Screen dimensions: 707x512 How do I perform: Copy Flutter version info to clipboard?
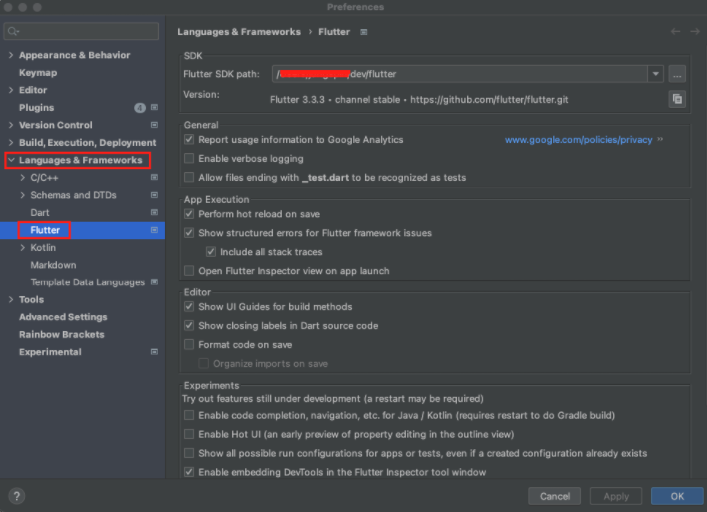tap(677, 99)
